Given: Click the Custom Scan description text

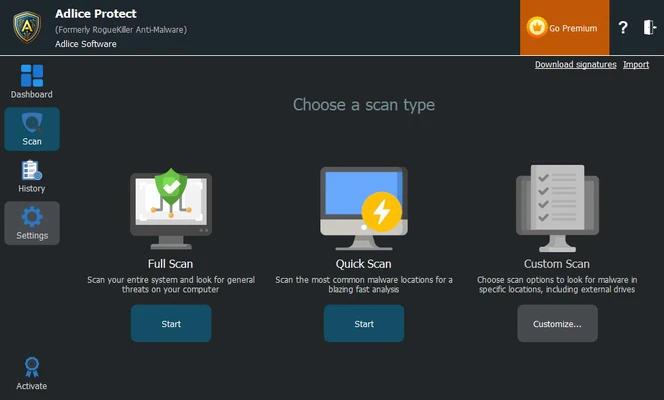Looking at the screenshot, I should pos(557,284).
